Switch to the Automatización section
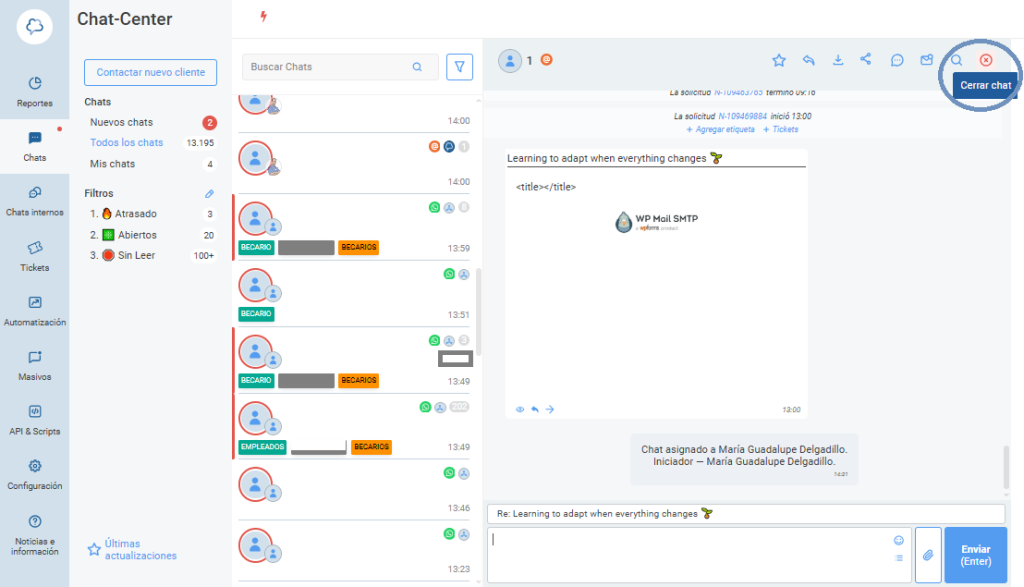 [x=34, y=310]
